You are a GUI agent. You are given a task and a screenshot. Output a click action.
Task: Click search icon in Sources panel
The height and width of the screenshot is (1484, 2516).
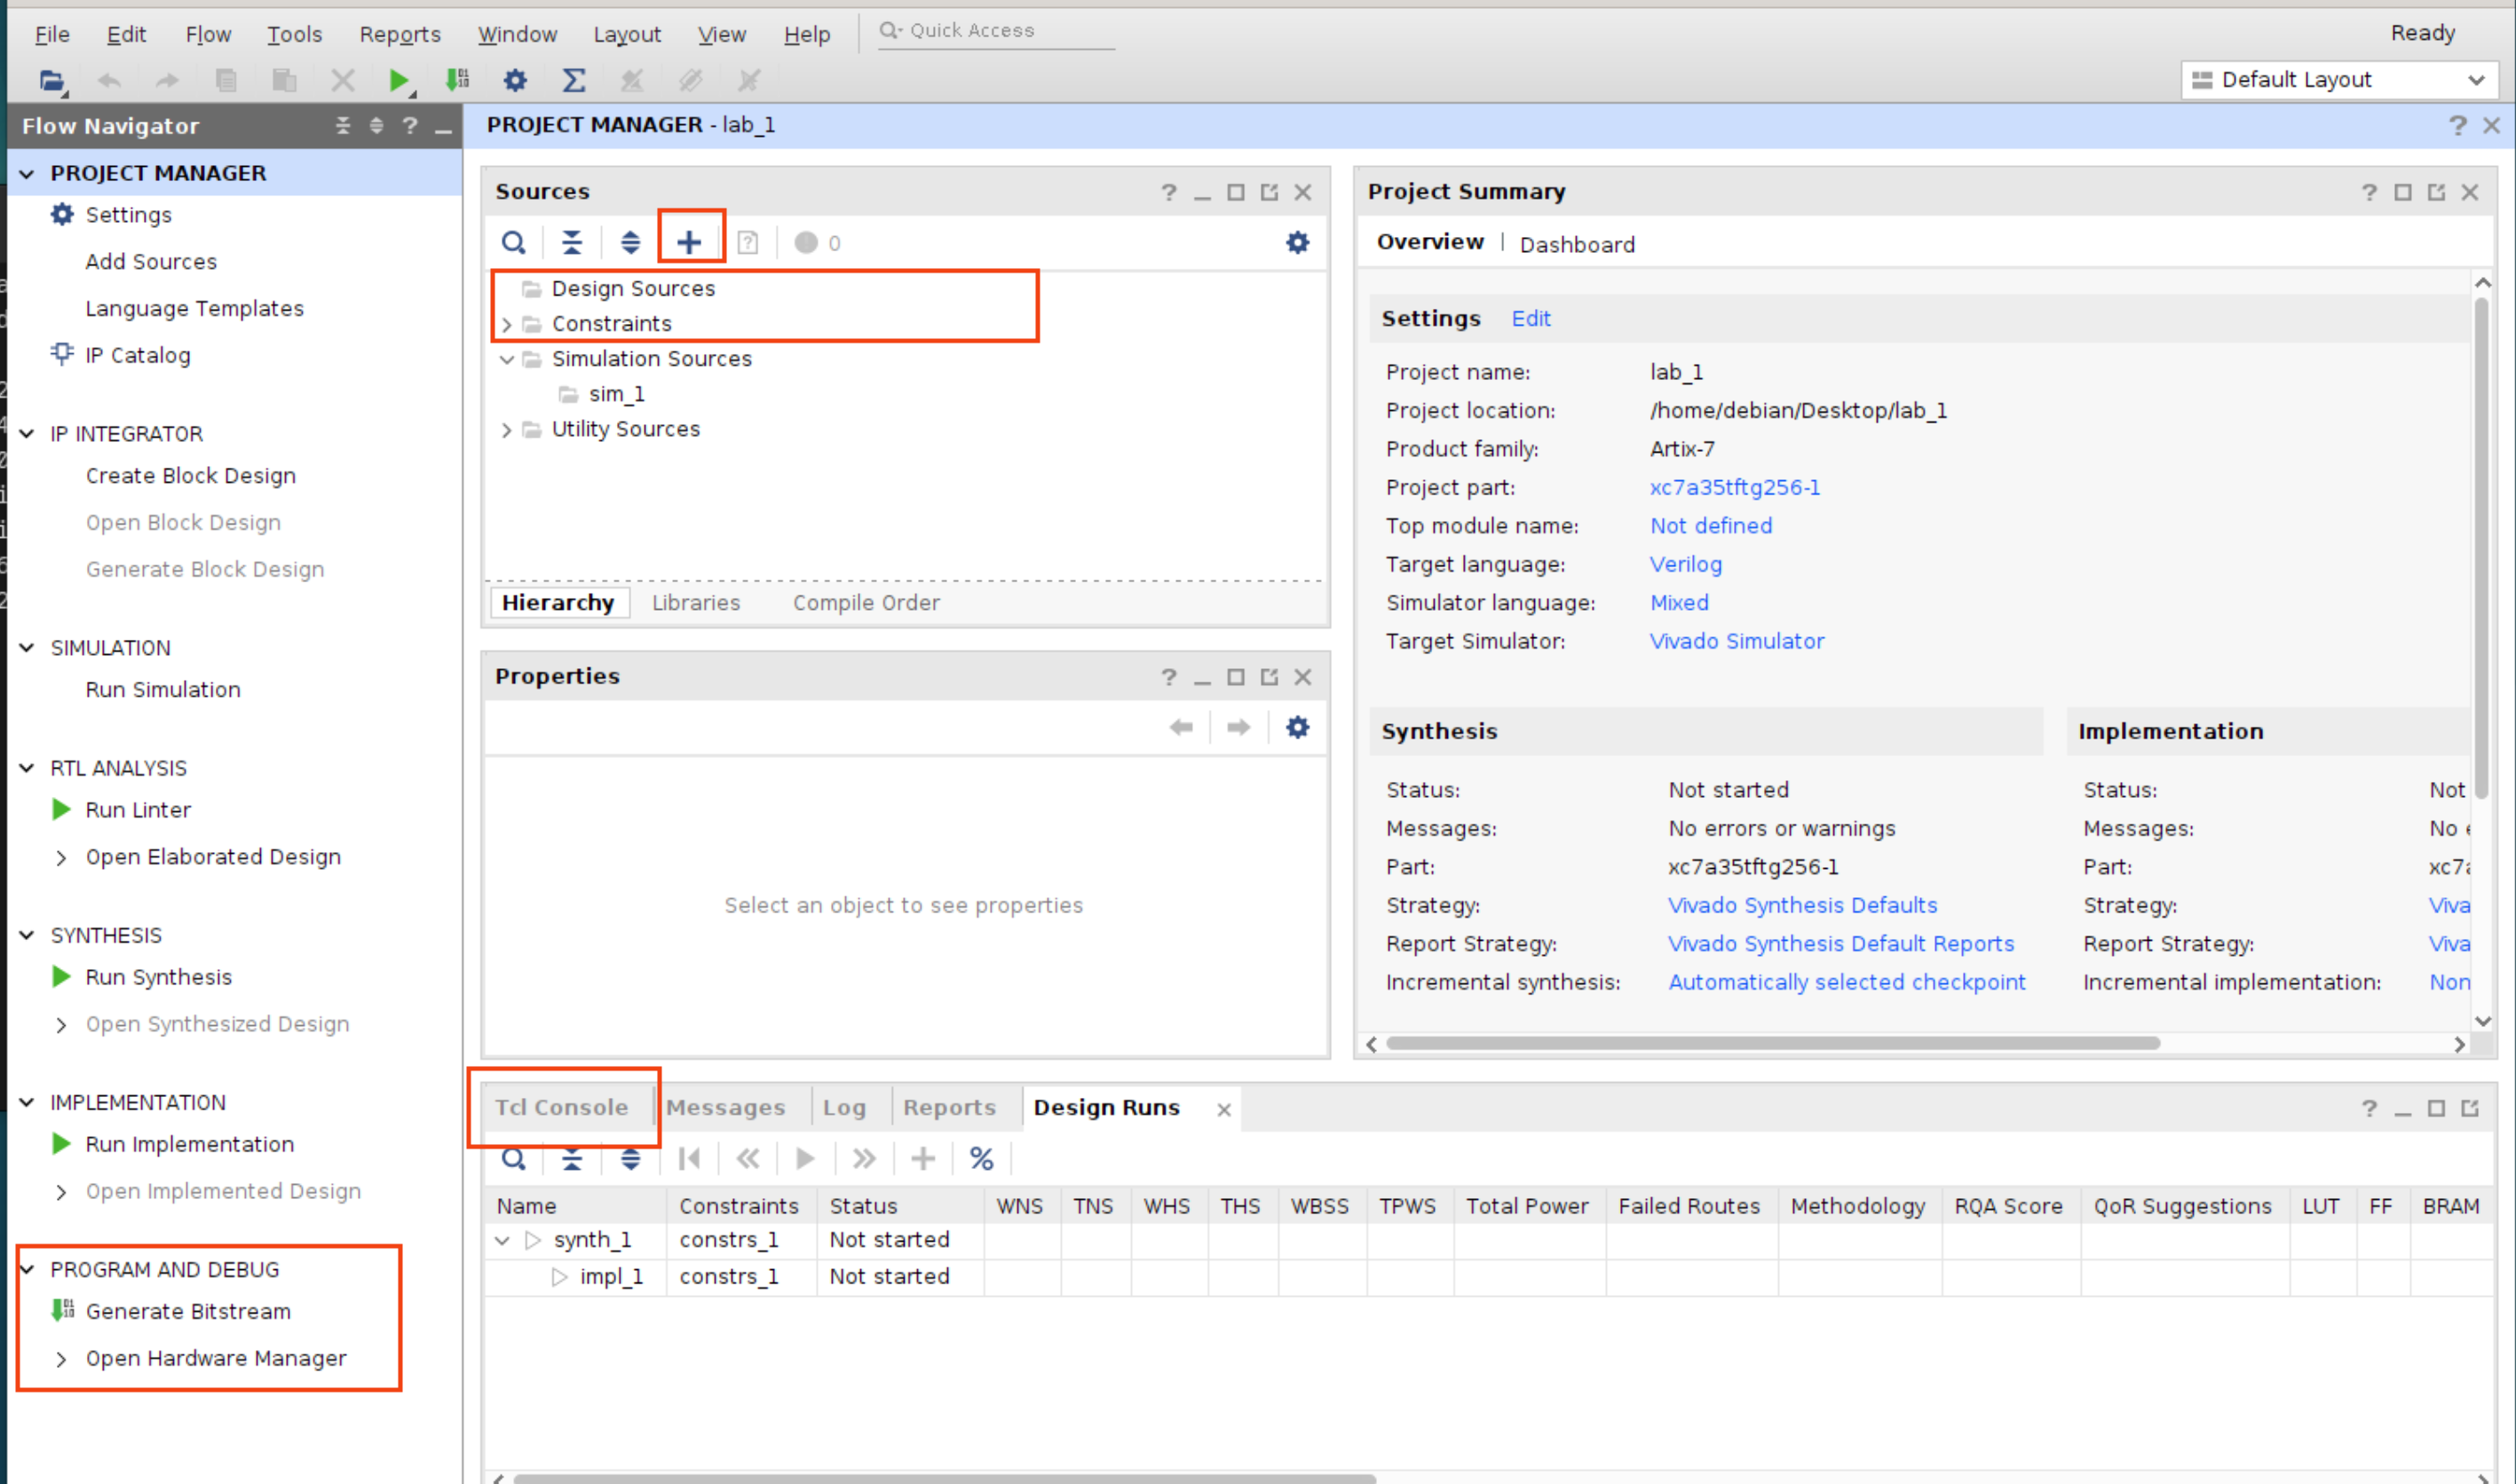pyautogui.click(x=513, y=242)
